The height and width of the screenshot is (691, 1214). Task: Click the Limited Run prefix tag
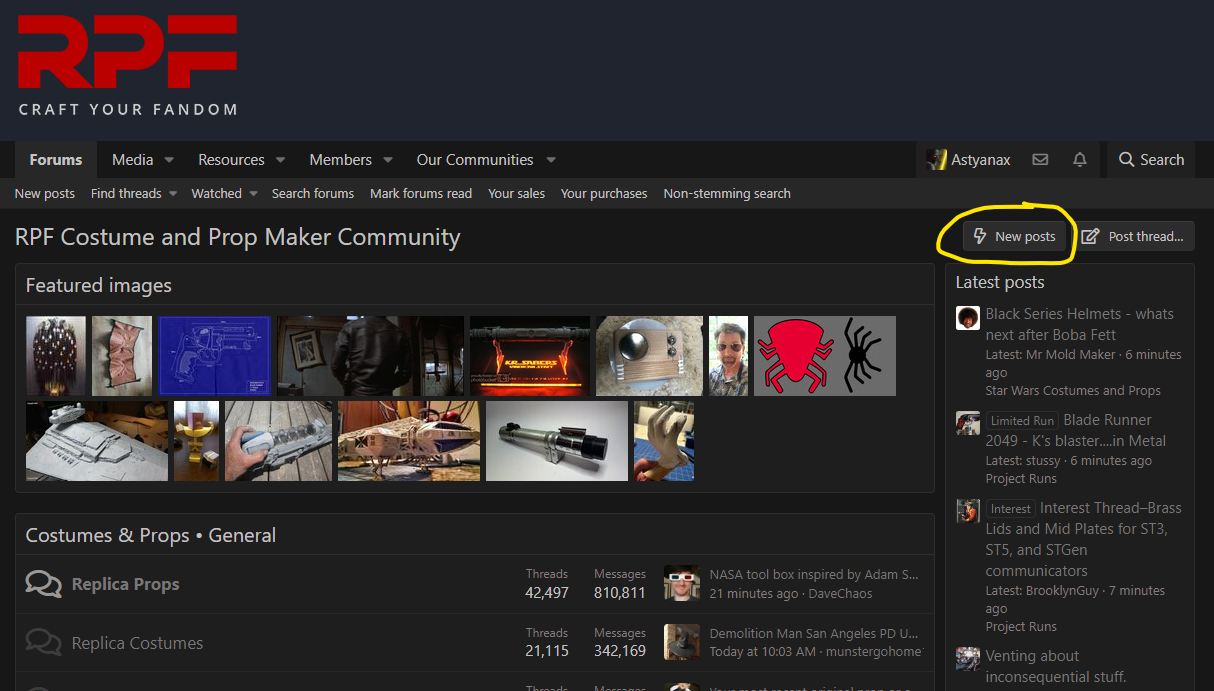[1022, 421]
